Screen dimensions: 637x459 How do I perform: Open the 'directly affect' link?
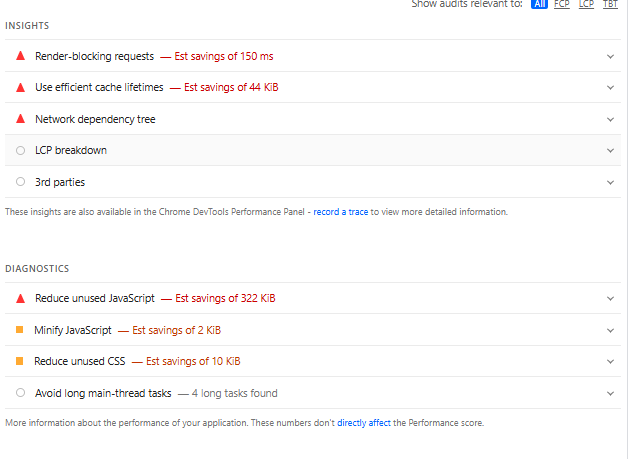[364, 423]
